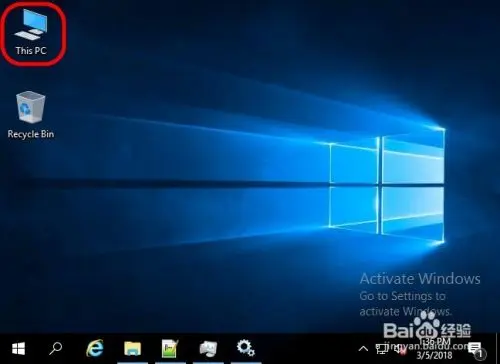This screenshot has width=500, height=364.
Task: Open the Windows Start menu
Action: click(x=19, y=349)
